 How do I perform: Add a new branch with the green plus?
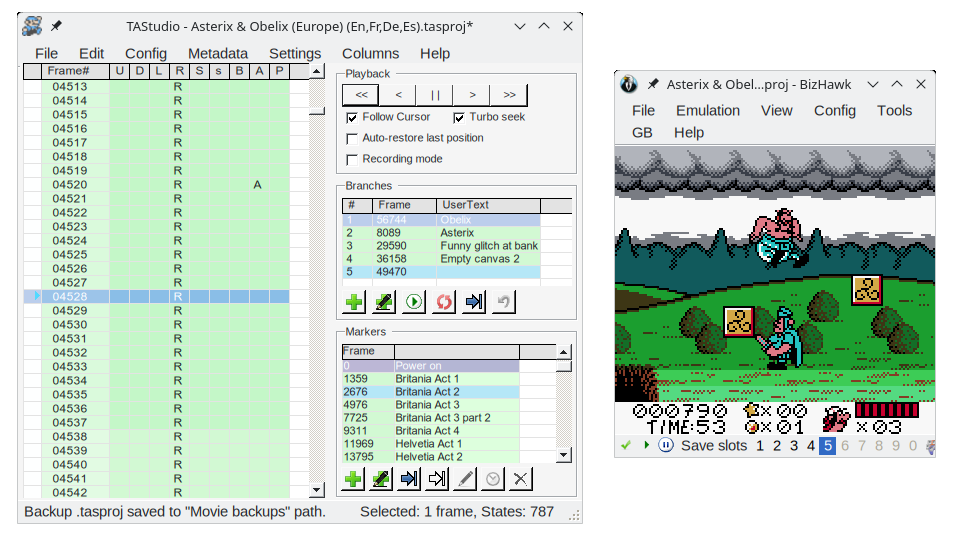[x=354, y=302]
